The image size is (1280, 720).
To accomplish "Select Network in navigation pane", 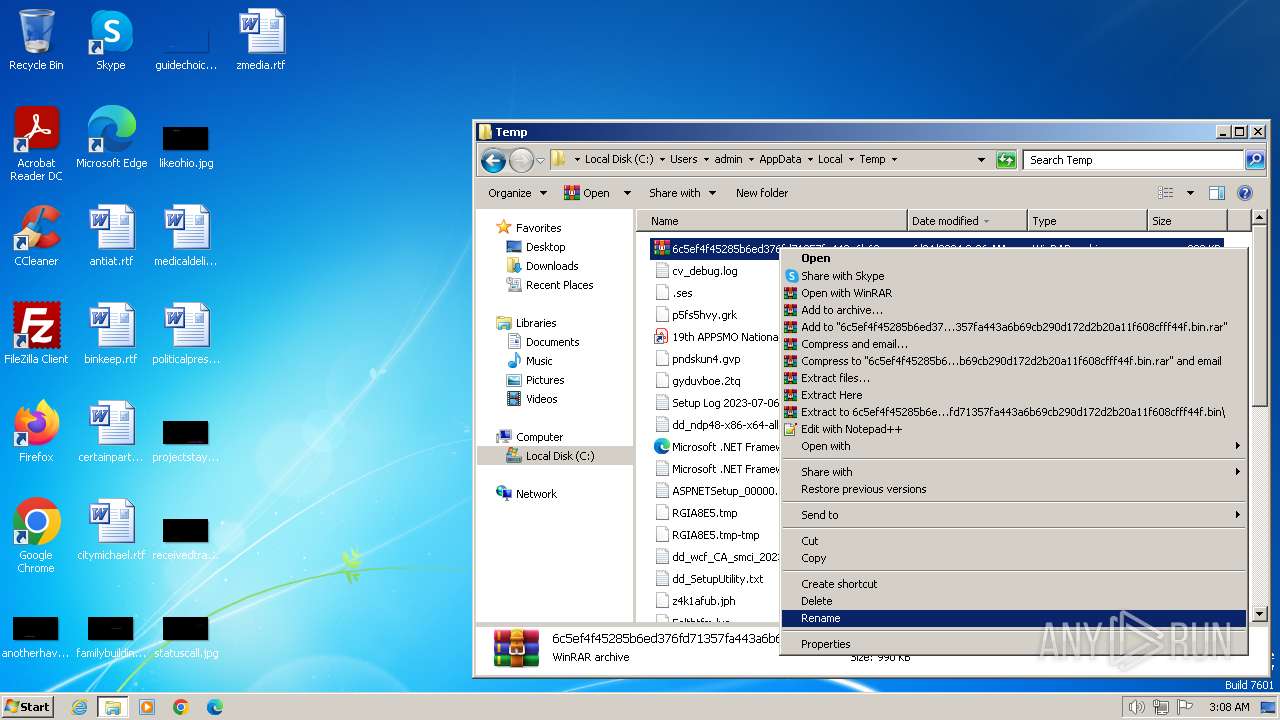I will pyautogui.click(x=536, y=494).
